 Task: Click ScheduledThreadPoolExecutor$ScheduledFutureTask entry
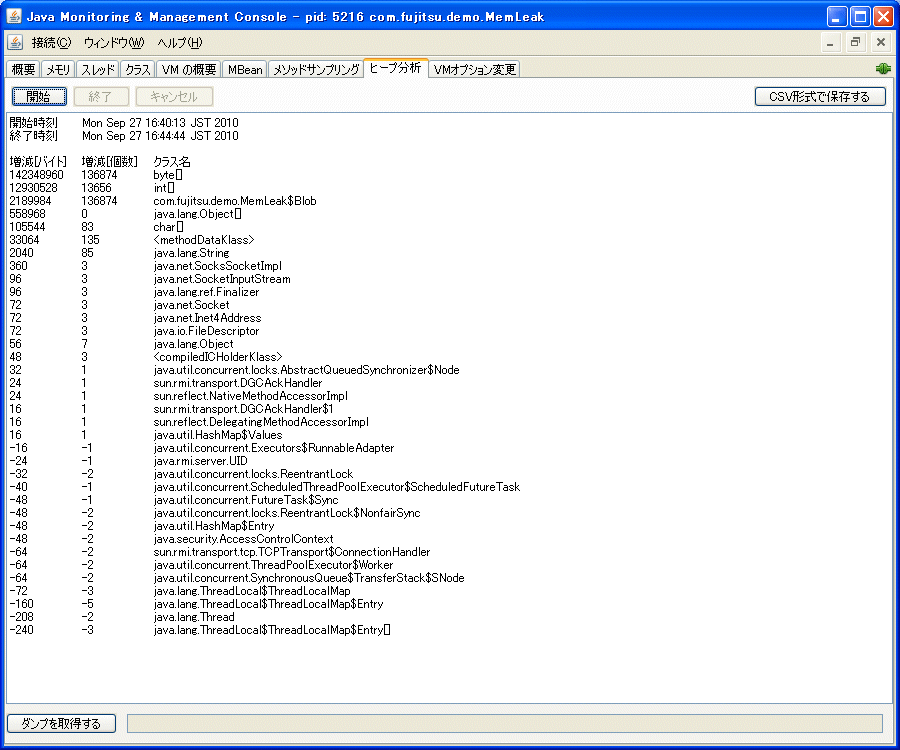pos(337,487)
